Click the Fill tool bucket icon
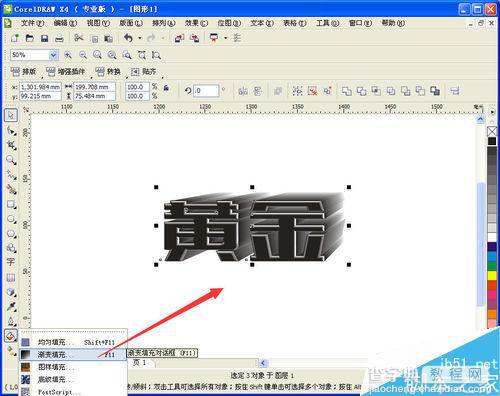 pos(11,336)
